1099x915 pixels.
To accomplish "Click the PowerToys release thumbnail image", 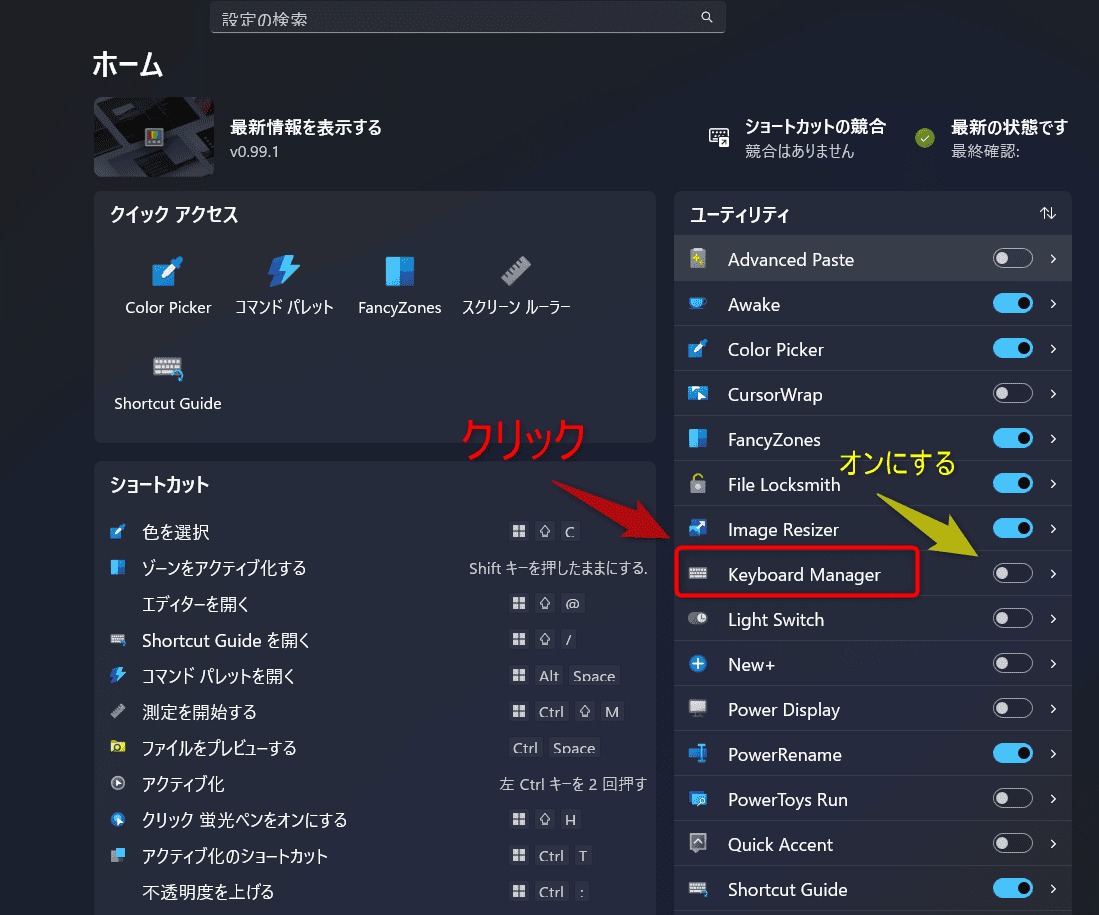I will [x=153, y=136].
